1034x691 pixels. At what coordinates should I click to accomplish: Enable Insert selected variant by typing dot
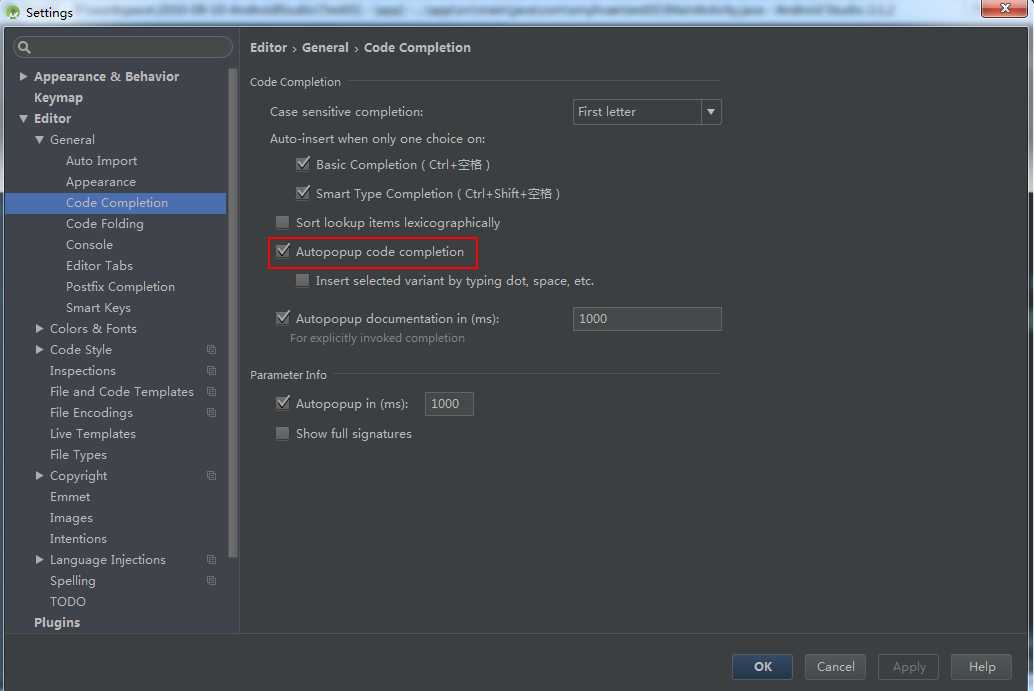303,280
